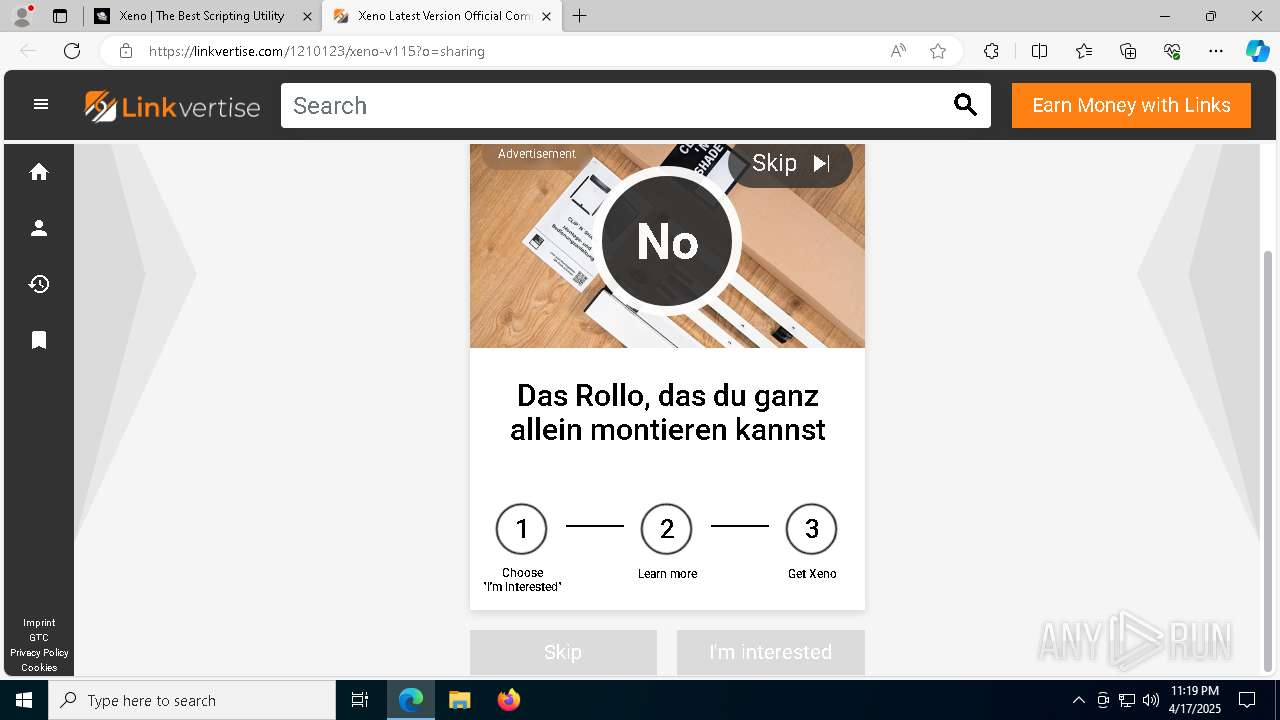Click the ad headline Das Rollo text
The image size is (1280, 720).
coord(667,413)
